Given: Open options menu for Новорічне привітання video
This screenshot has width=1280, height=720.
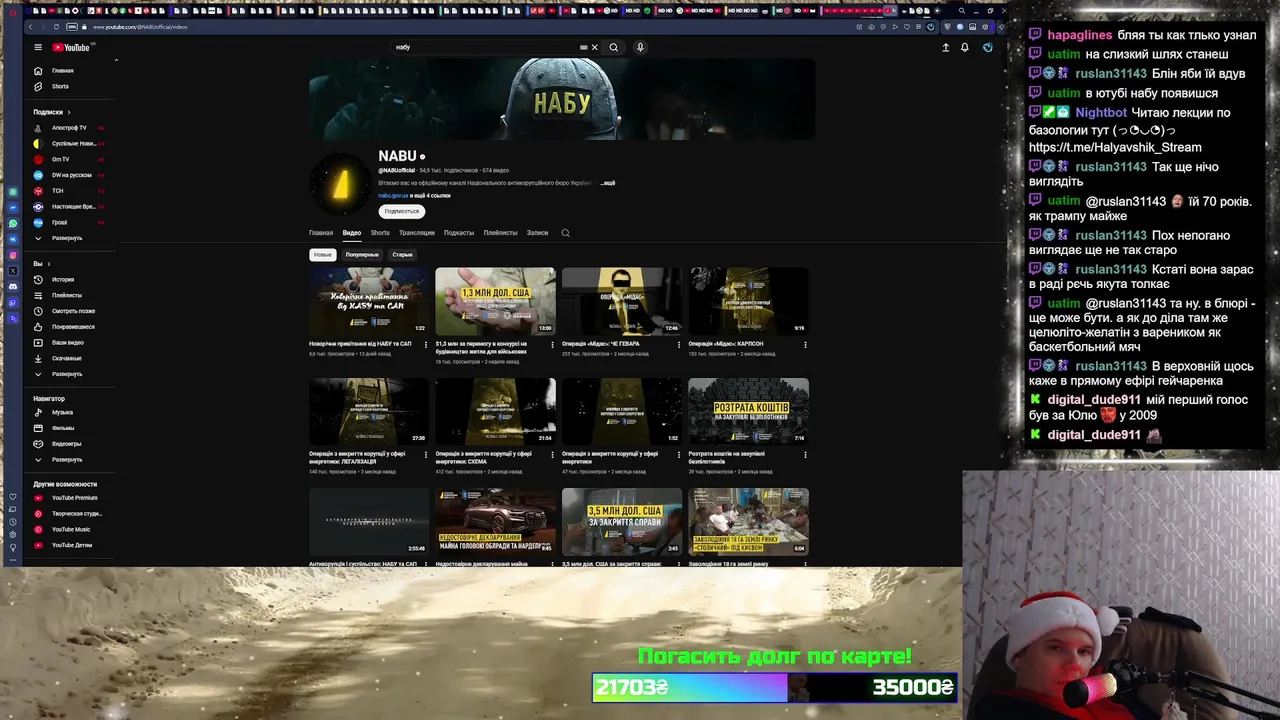Looking at the screenshot, I should coord(426,345).
